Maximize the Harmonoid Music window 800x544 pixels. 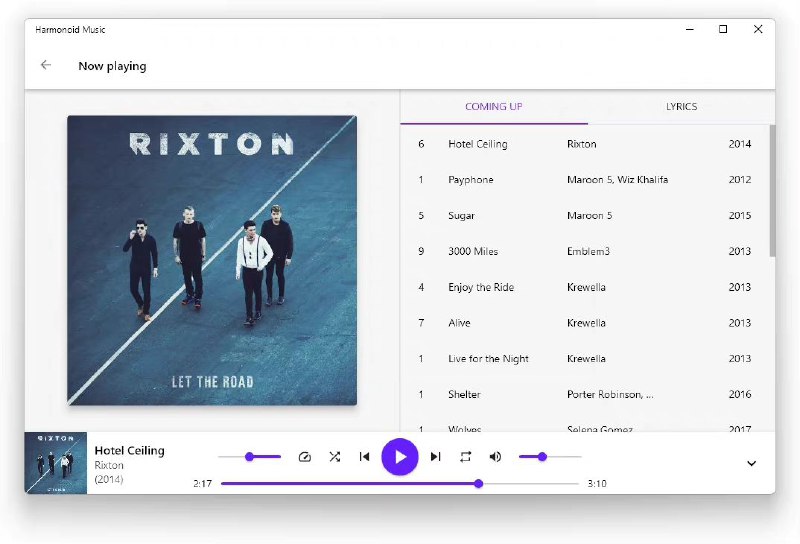(723, 29)
